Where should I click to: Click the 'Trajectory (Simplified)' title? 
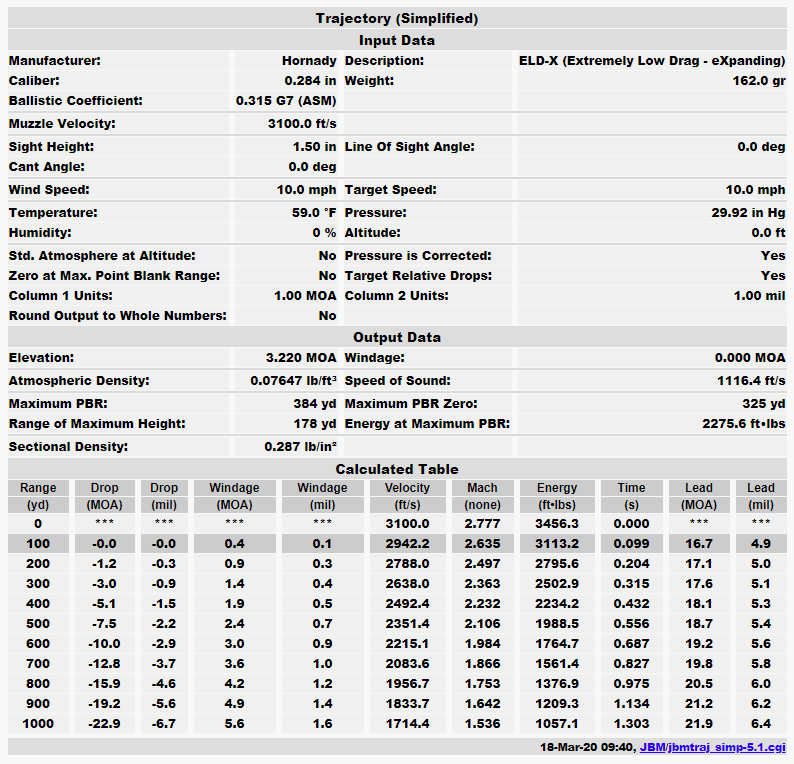pos(397,19)
